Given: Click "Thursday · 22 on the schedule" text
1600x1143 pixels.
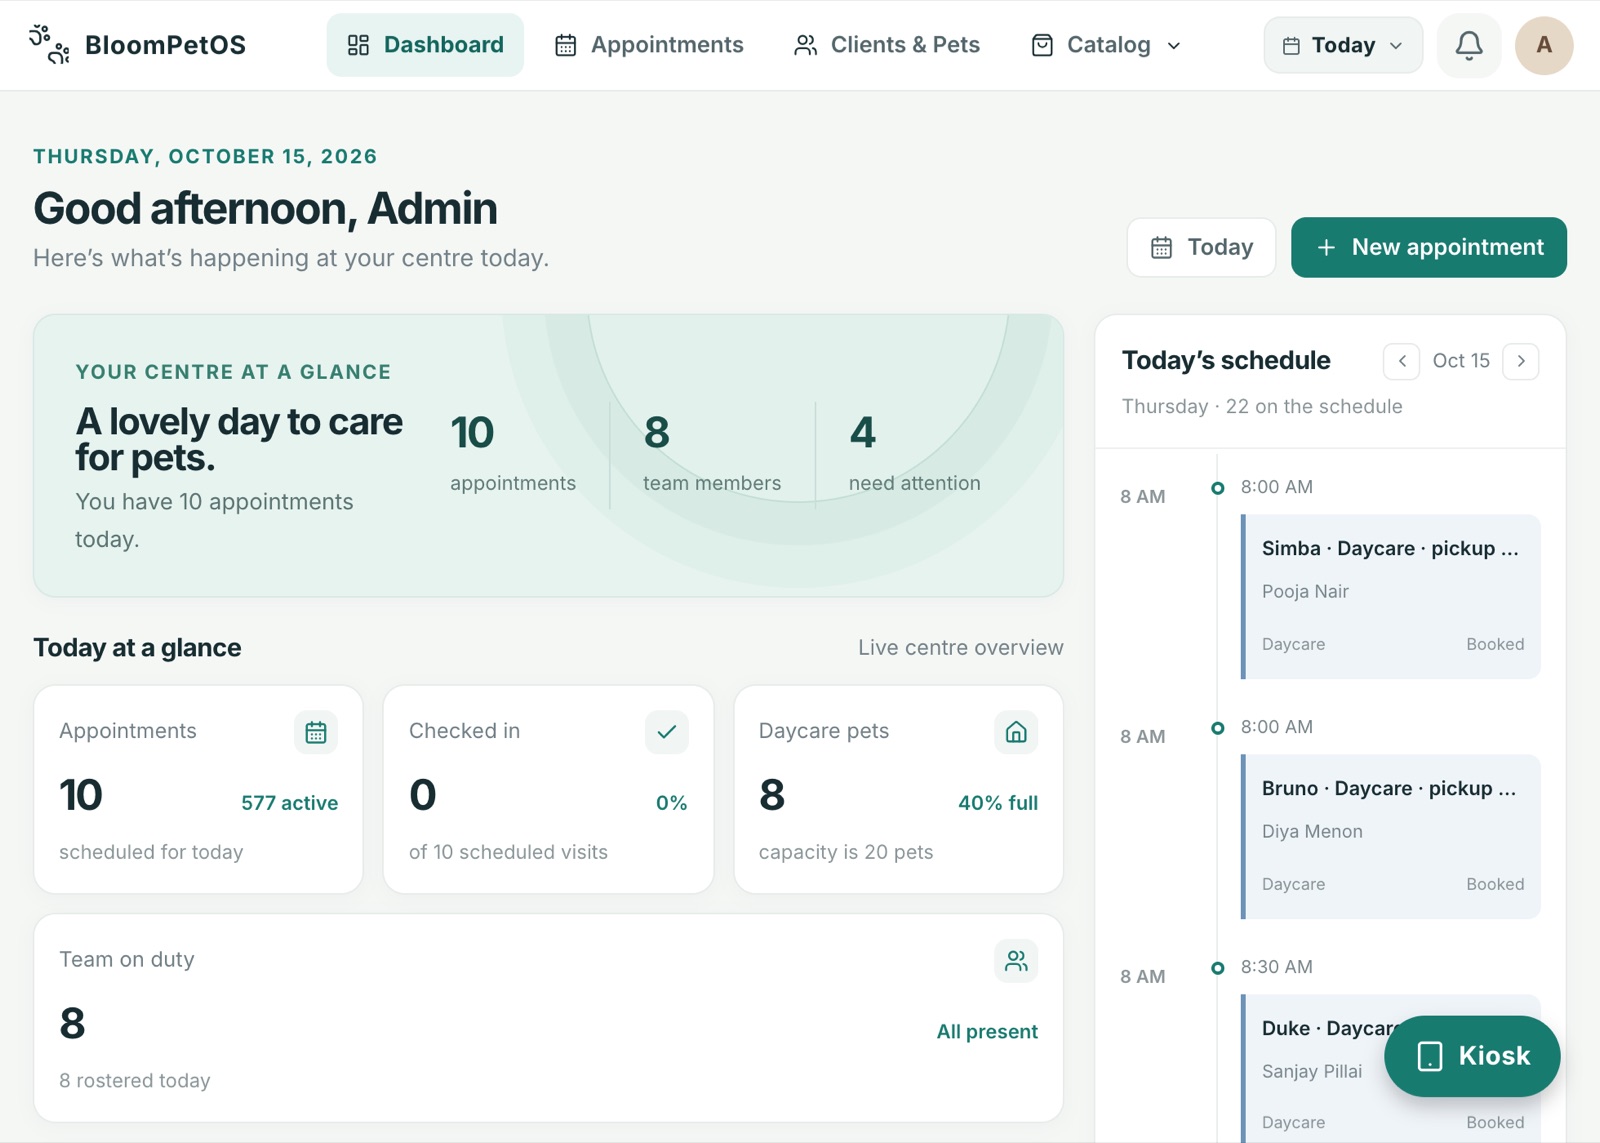Looking at the screenshot, I should [1262, 407].
